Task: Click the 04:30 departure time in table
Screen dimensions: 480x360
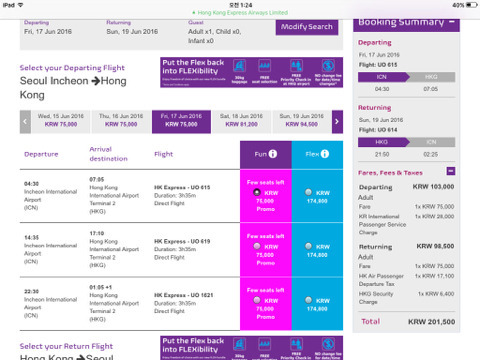Action: pos(31,184)
